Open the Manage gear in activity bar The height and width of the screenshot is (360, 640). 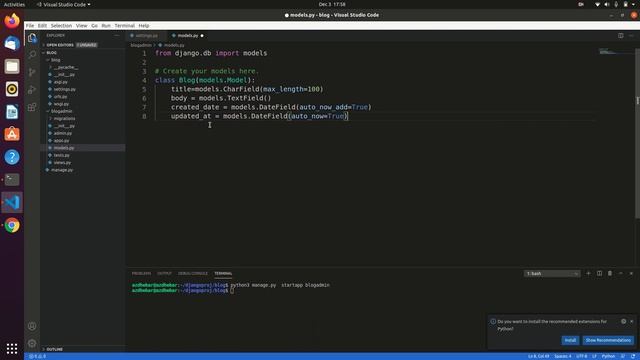pos(32,343)
